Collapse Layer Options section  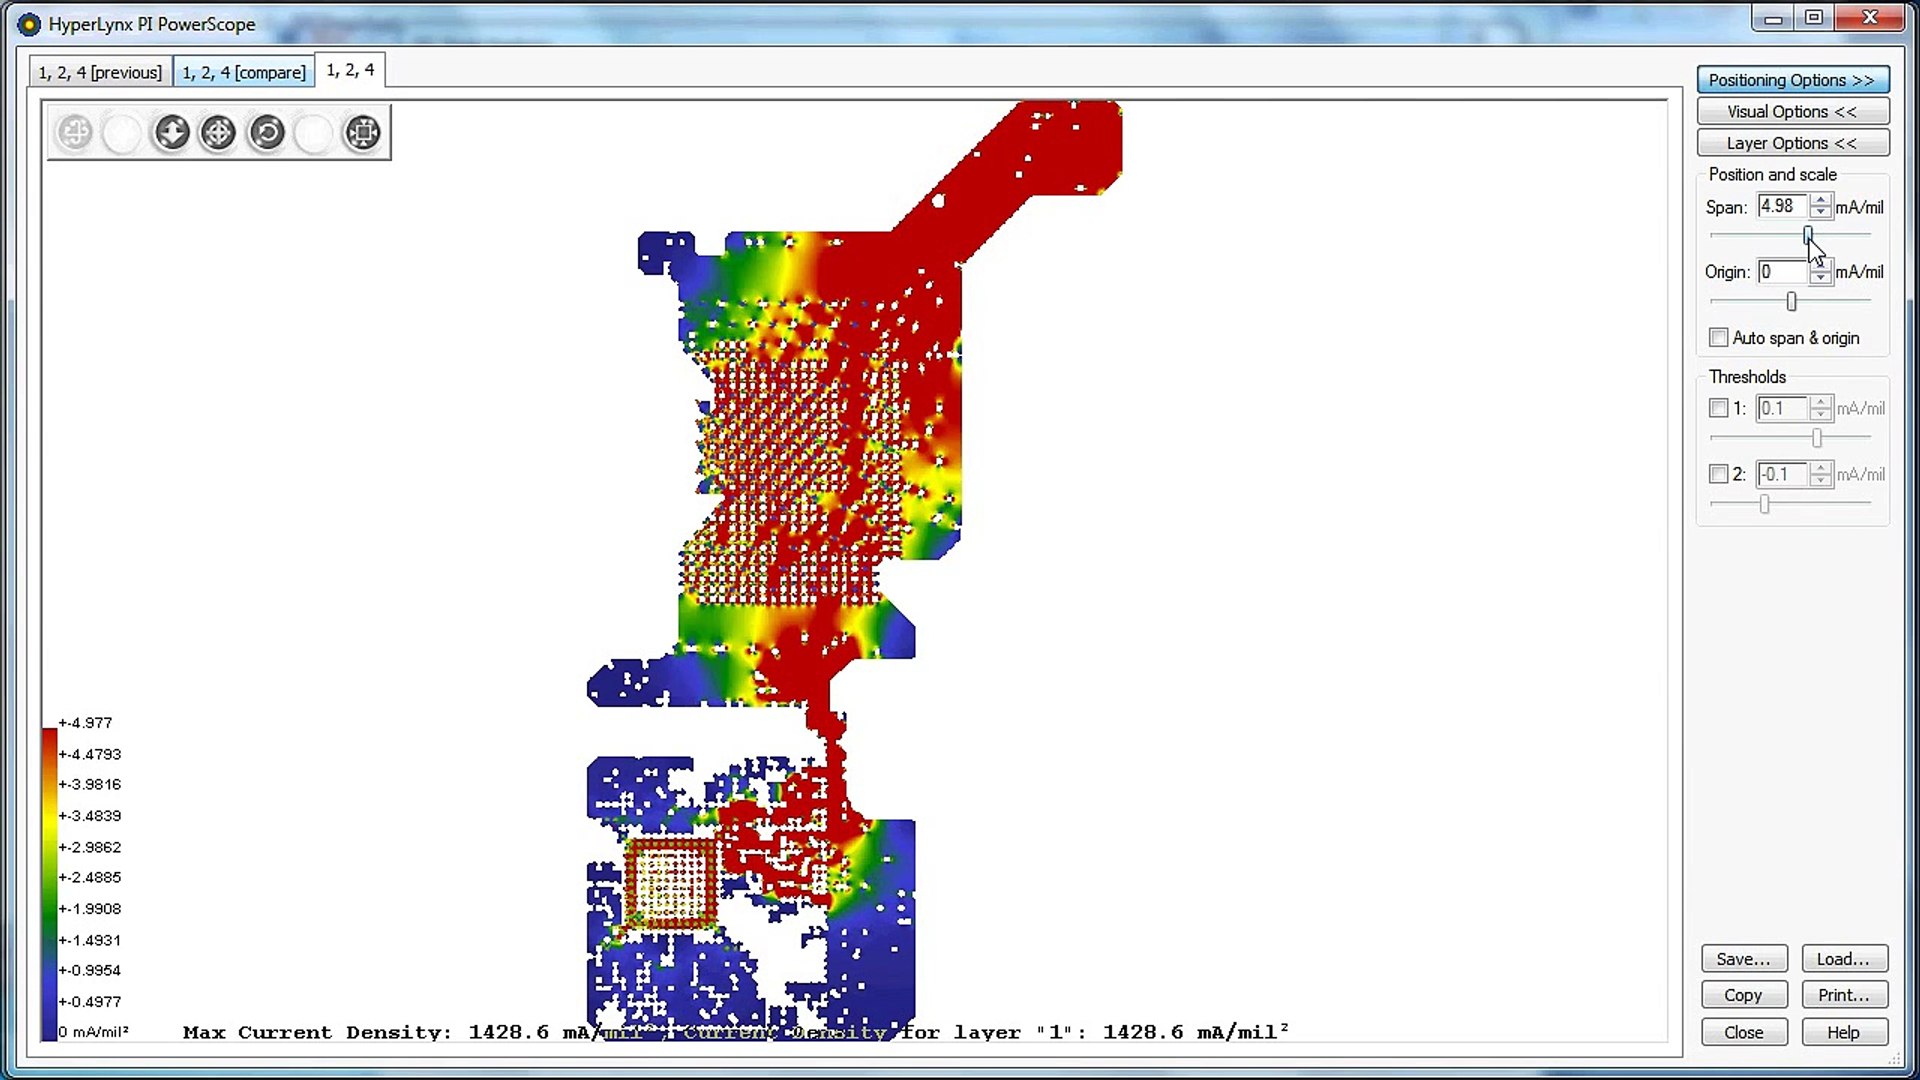pos(1792,143)
